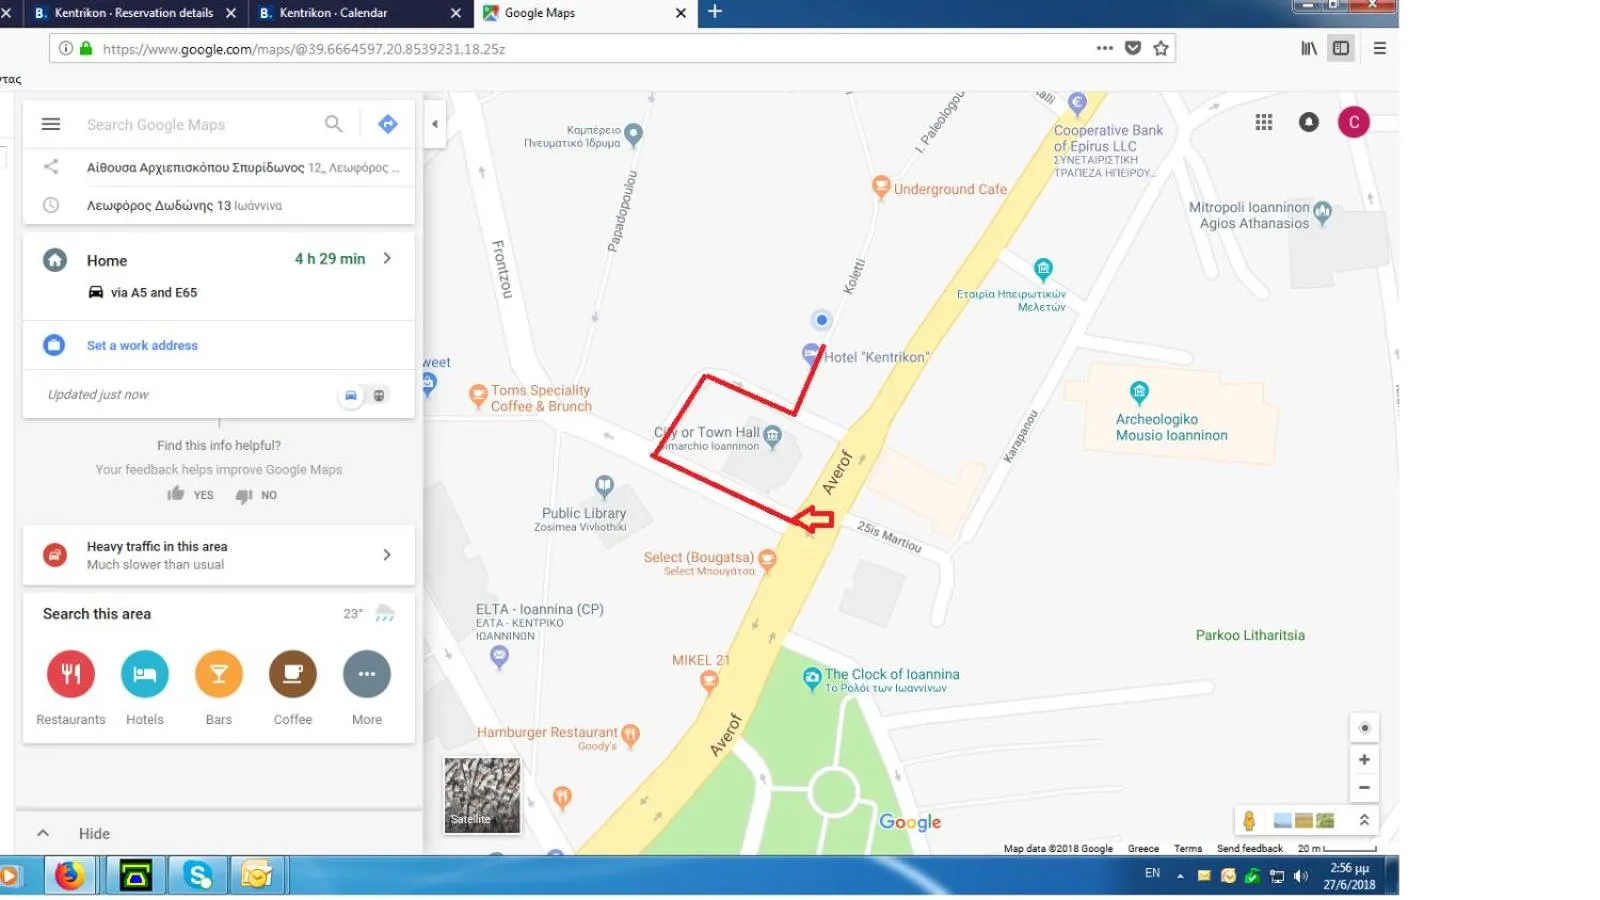1600x900 pixels.
Task: Click the Coffee category icon
Action: pos(293,675)
